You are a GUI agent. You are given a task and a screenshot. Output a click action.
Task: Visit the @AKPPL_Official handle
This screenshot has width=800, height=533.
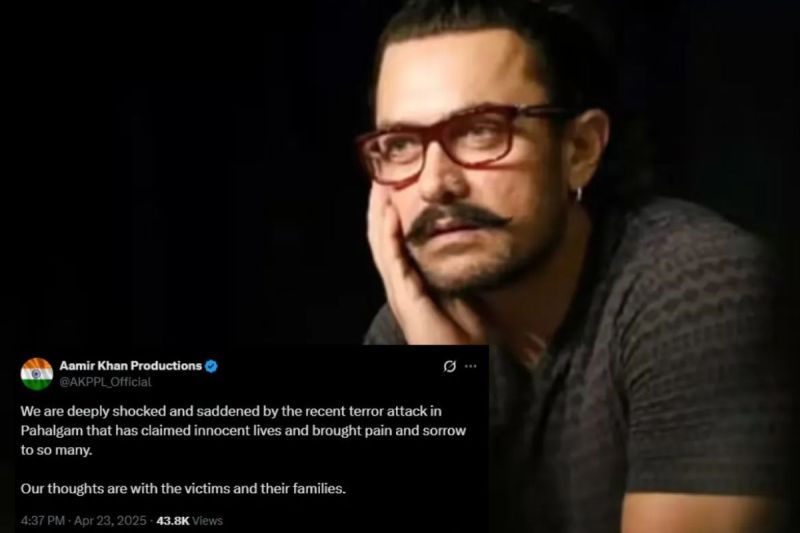pyautogui.click(x=106, y=382)
